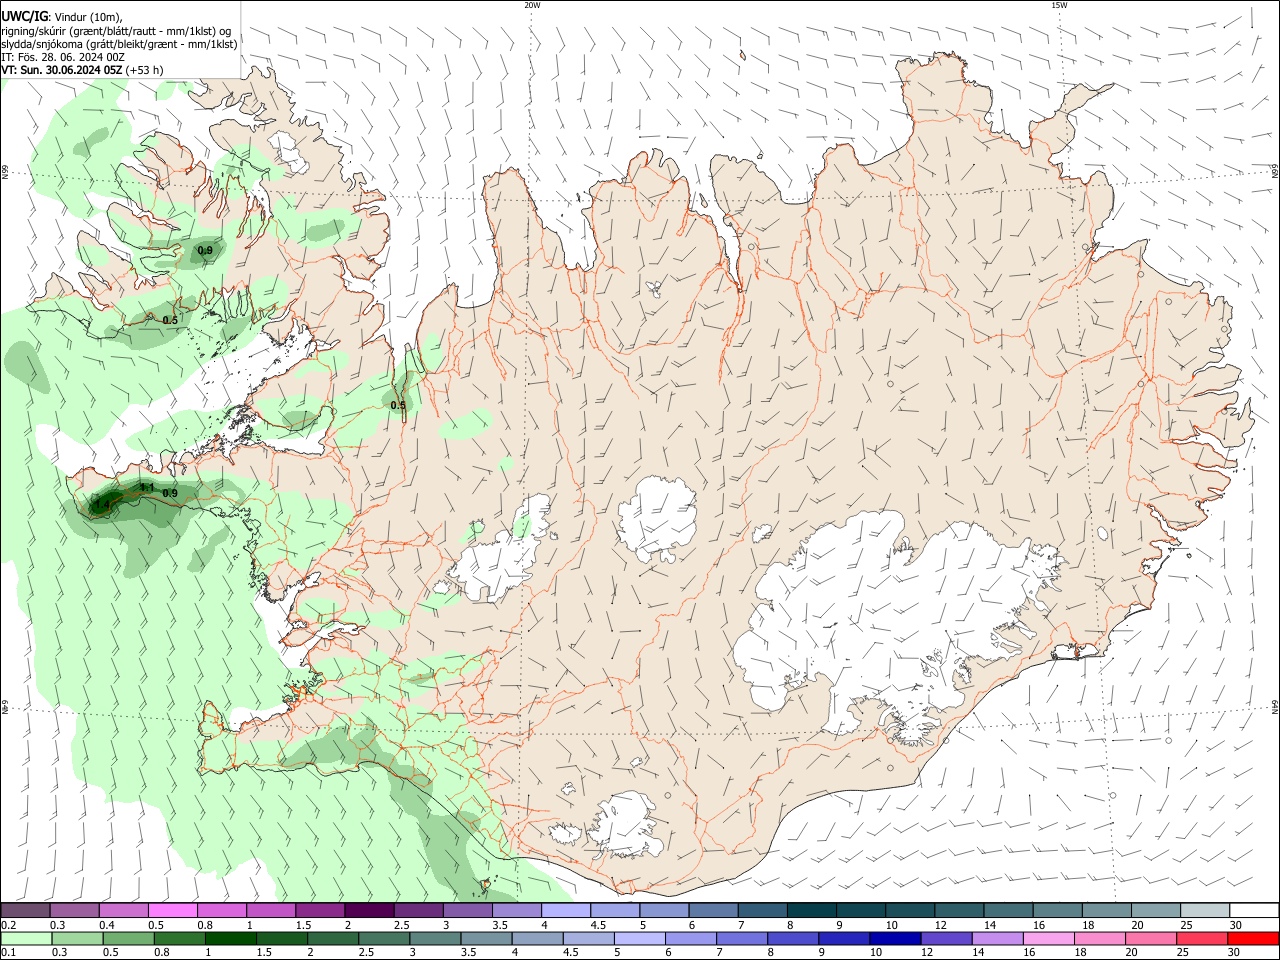This screenshot has height=960, width=1280.
Task: Click the Vestmannaeyjar island off the south coast
Action: 487,884
